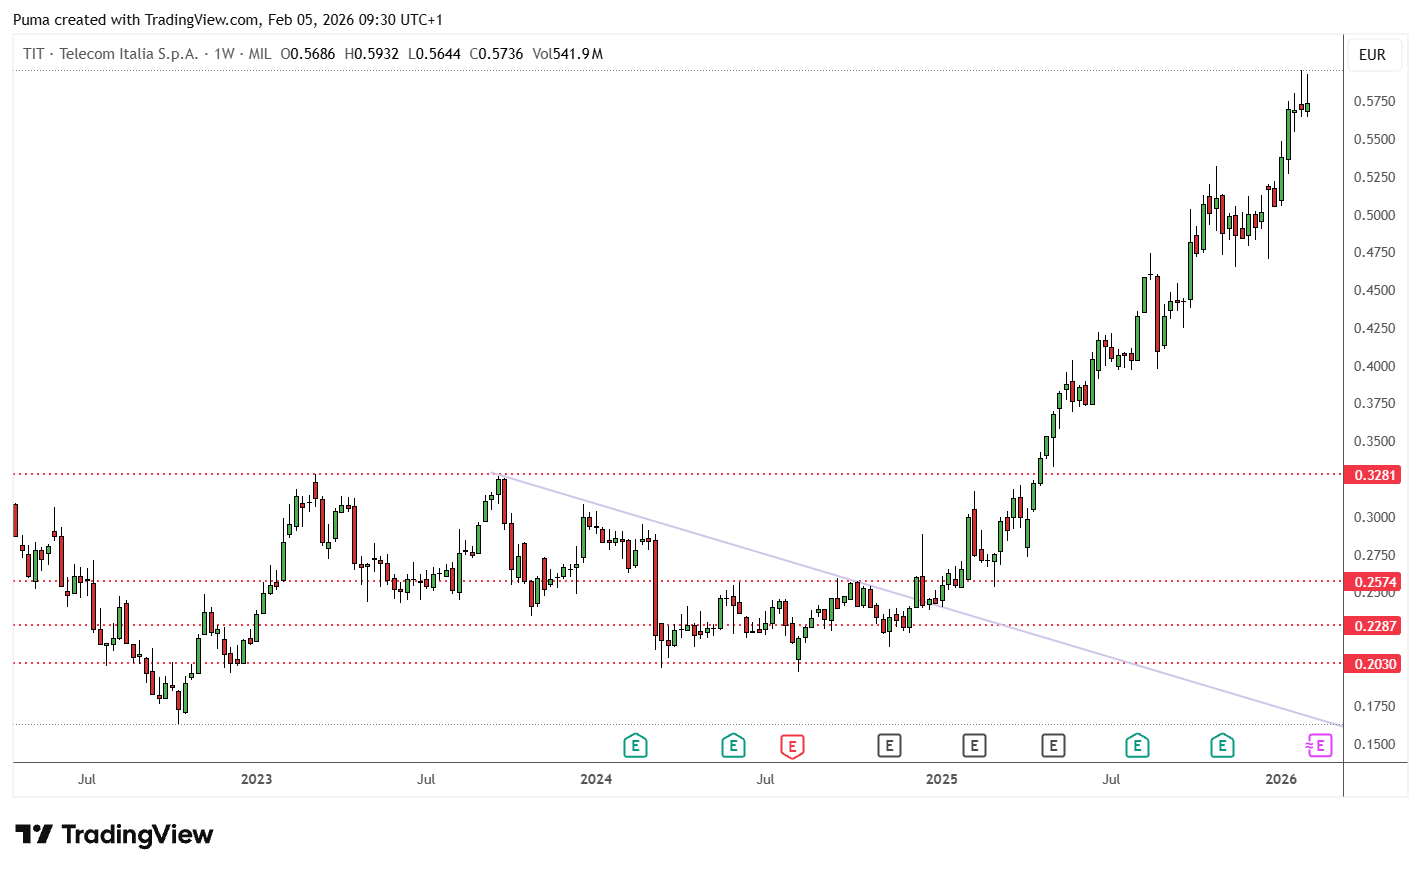Click the 1W interval label in legend
The height and width of the screenshot is (872, 1421).
pyautogui.click(x=224, y=54)
